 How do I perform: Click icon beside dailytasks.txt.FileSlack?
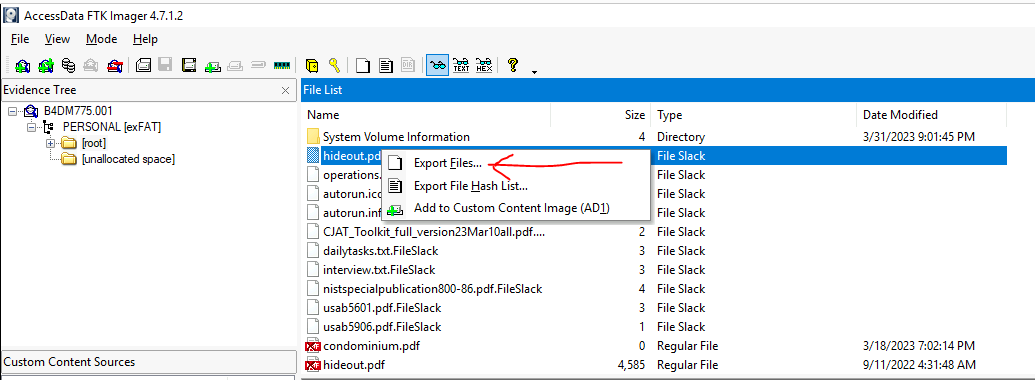click(314, 251)
